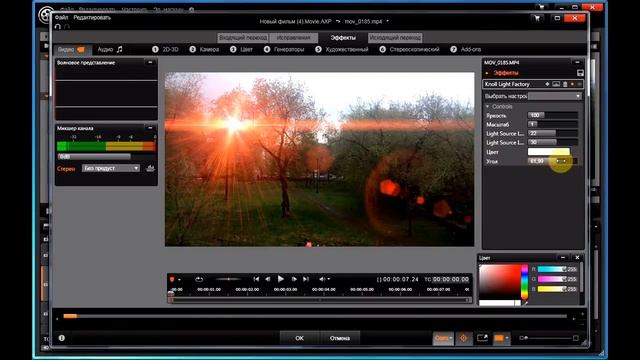Viewport: 640px width, 360px height.
Task: Switch to the Эффекты tab
Action: pos(343,38)
